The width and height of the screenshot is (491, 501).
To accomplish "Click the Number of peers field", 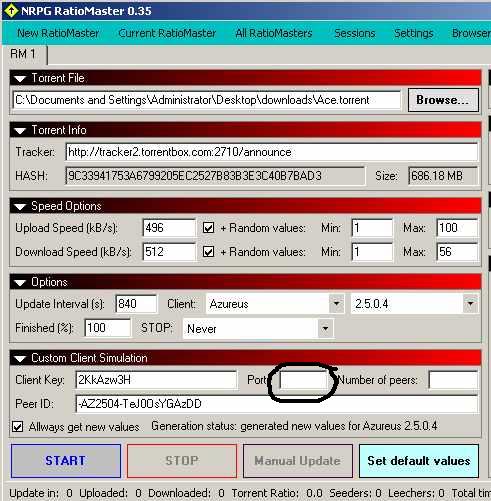I will [453, 380].
